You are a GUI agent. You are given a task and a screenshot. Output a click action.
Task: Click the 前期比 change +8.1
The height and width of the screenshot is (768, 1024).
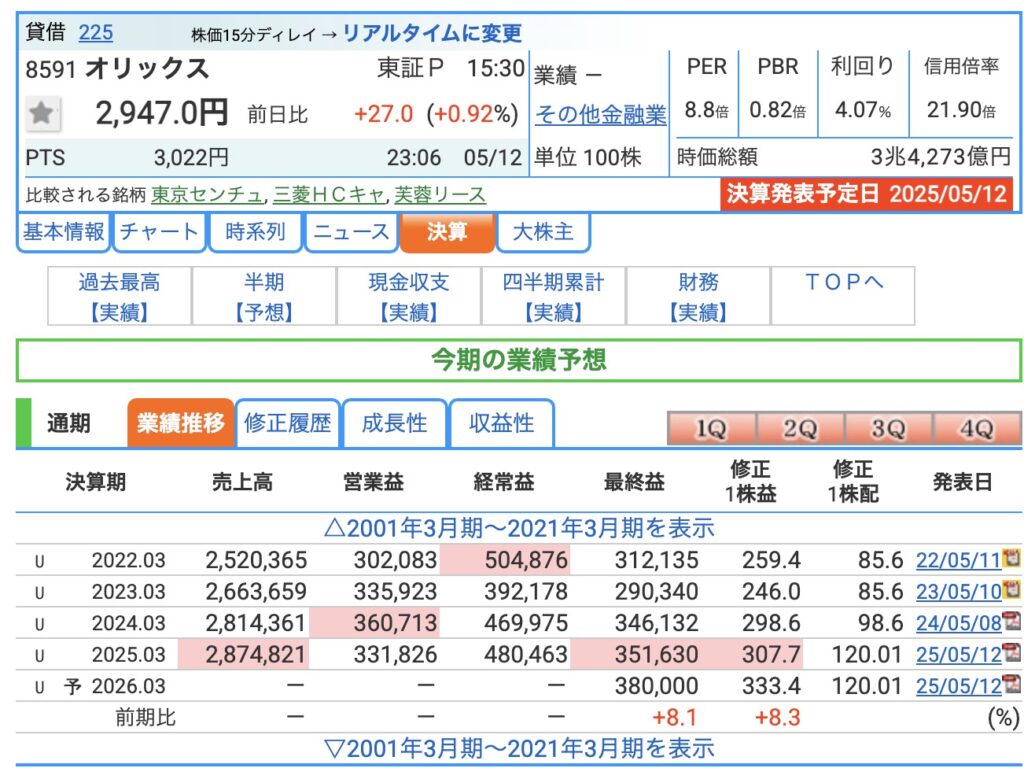(675, 718)
